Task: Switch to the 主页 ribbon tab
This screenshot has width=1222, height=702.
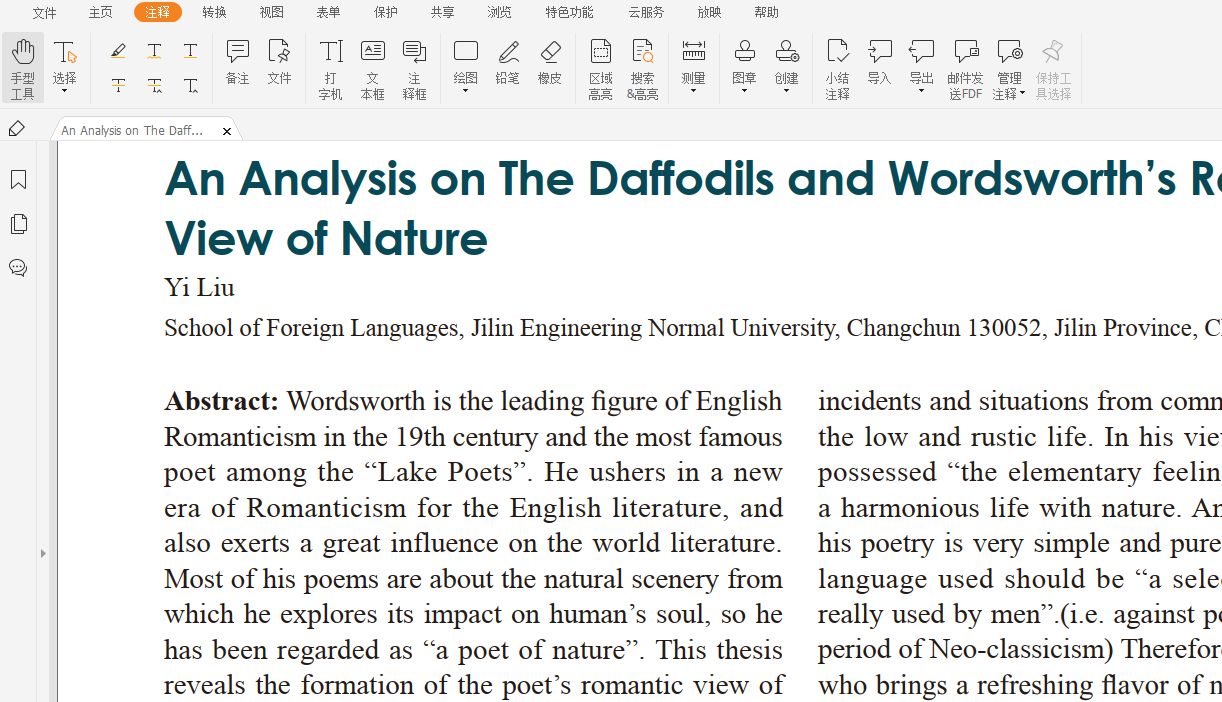Action: 100,12
